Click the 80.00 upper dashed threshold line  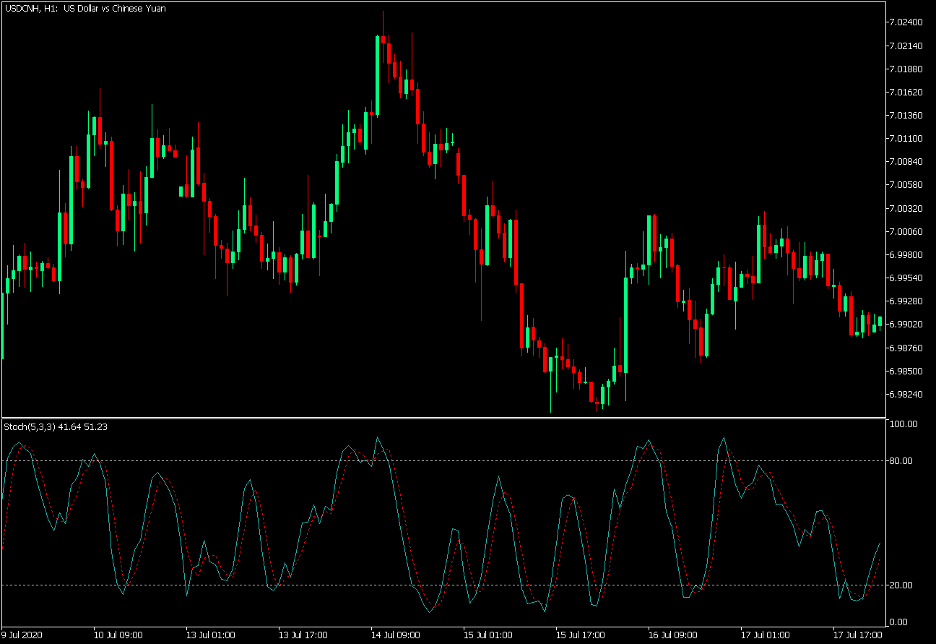(450, 462)
